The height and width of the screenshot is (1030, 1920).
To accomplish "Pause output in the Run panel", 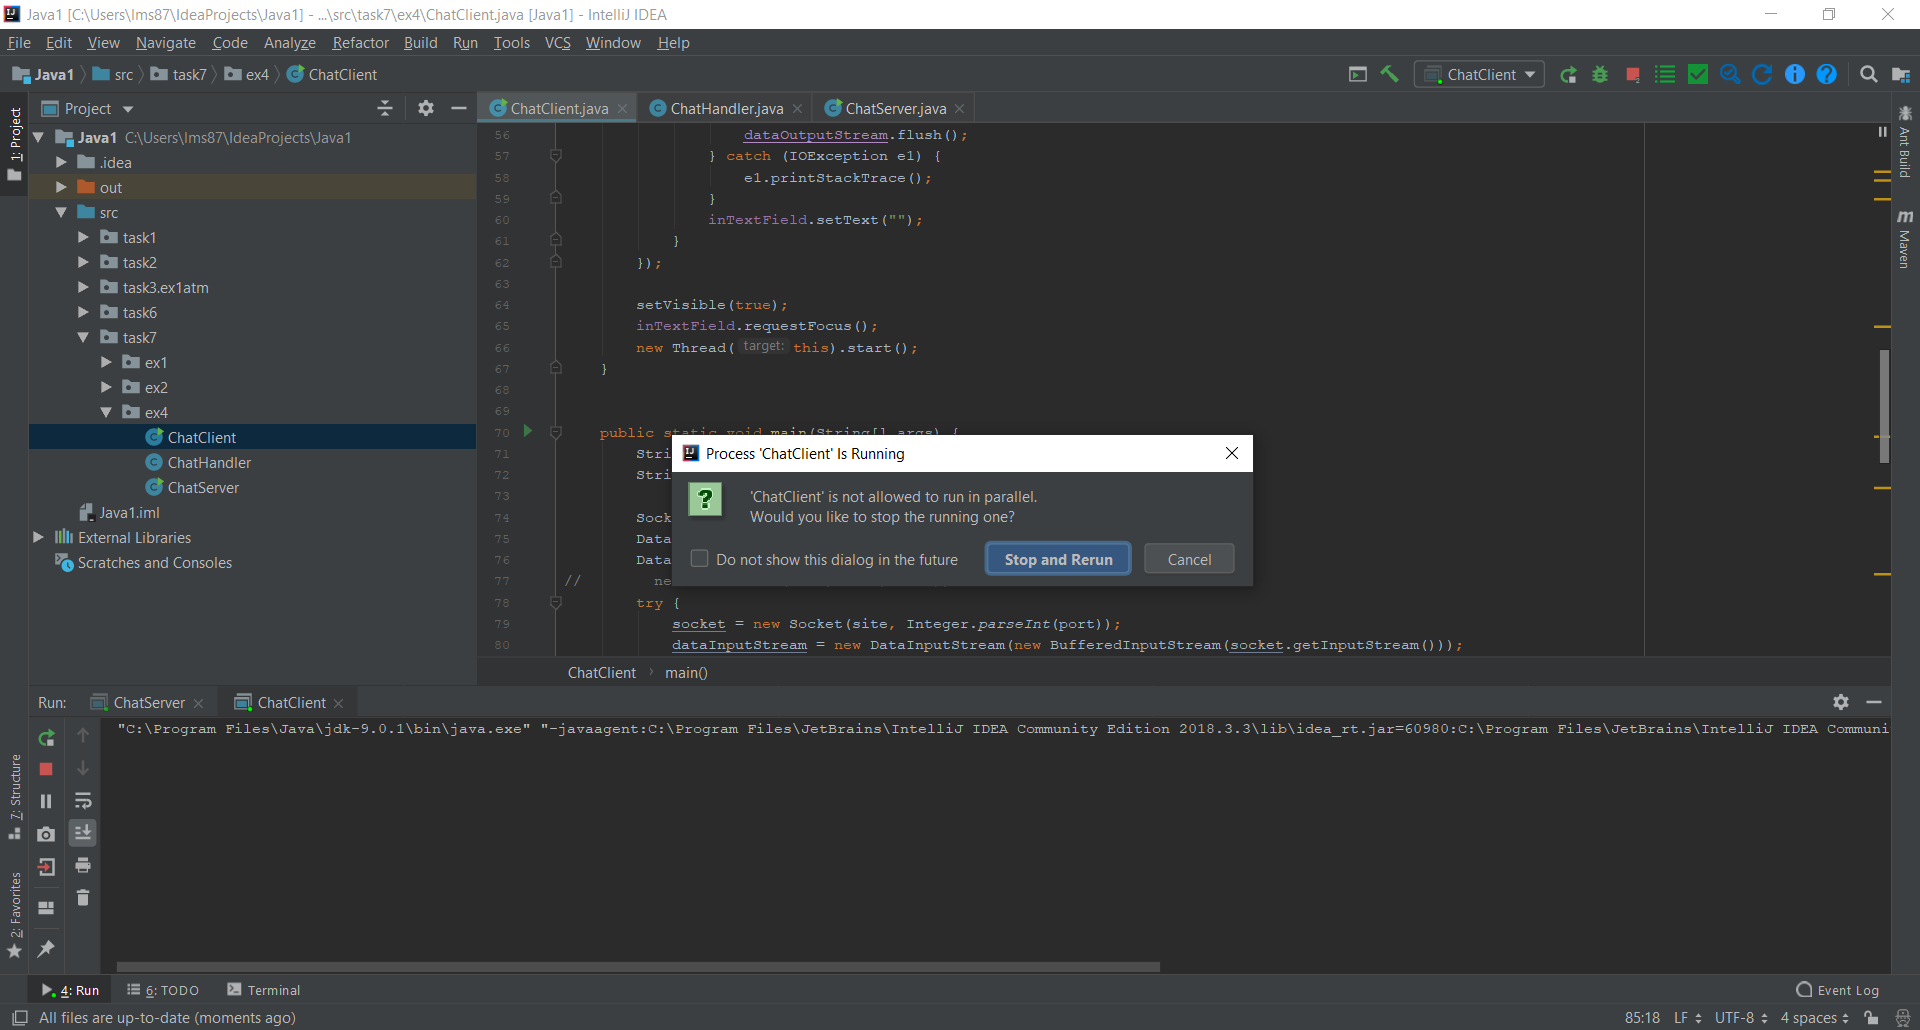I will tap(46, 801).
